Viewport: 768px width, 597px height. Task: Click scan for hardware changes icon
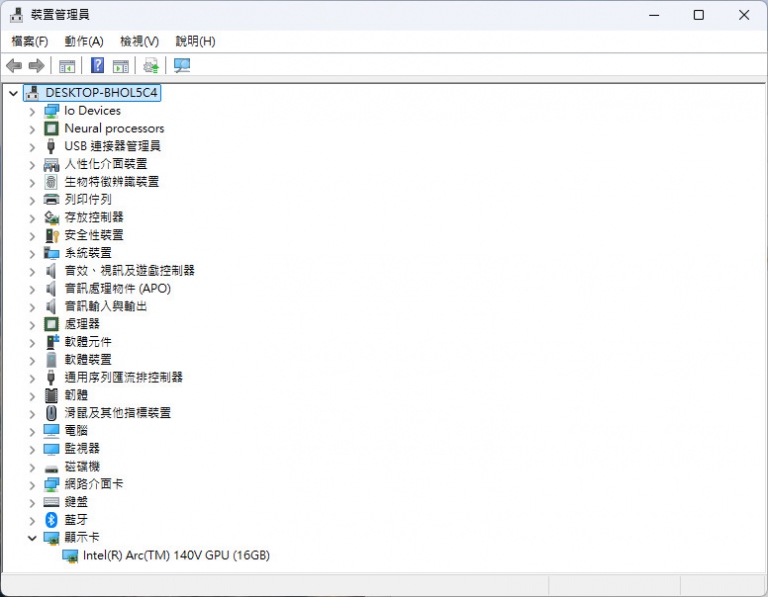(x=182, y=66)
